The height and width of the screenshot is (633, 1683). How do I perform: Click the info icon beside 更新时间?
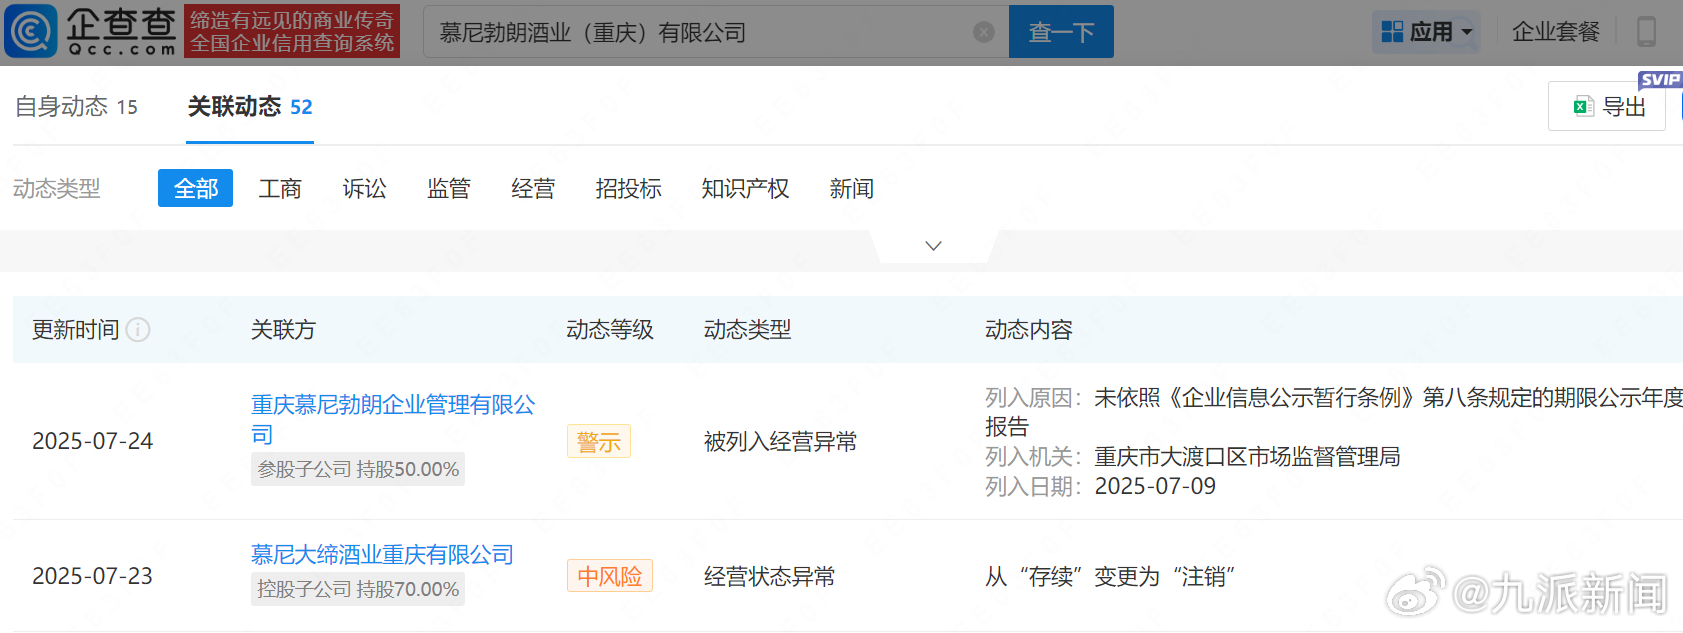tap(139, 329)
